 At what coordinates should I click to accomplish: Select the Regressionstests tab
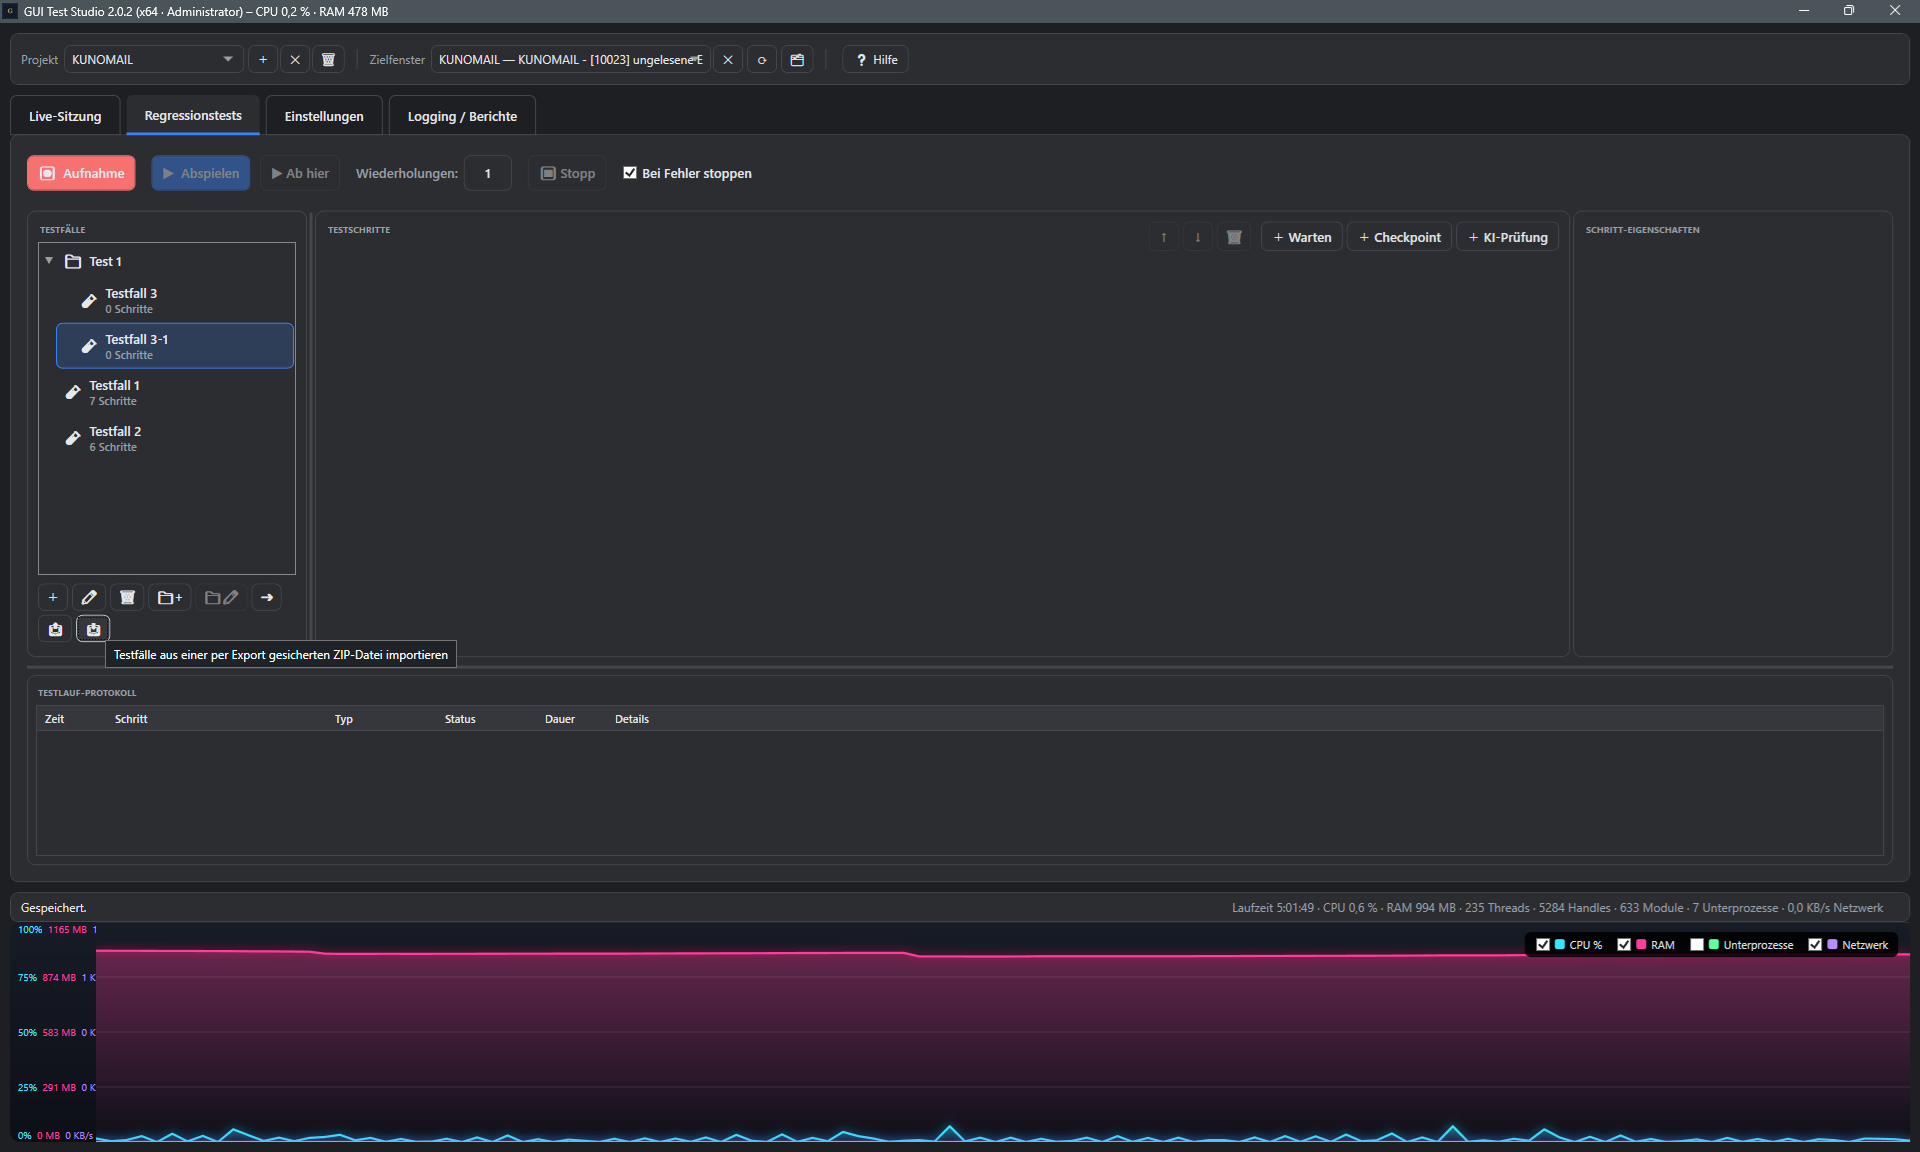pyautogui.click(x=193, y=115)
